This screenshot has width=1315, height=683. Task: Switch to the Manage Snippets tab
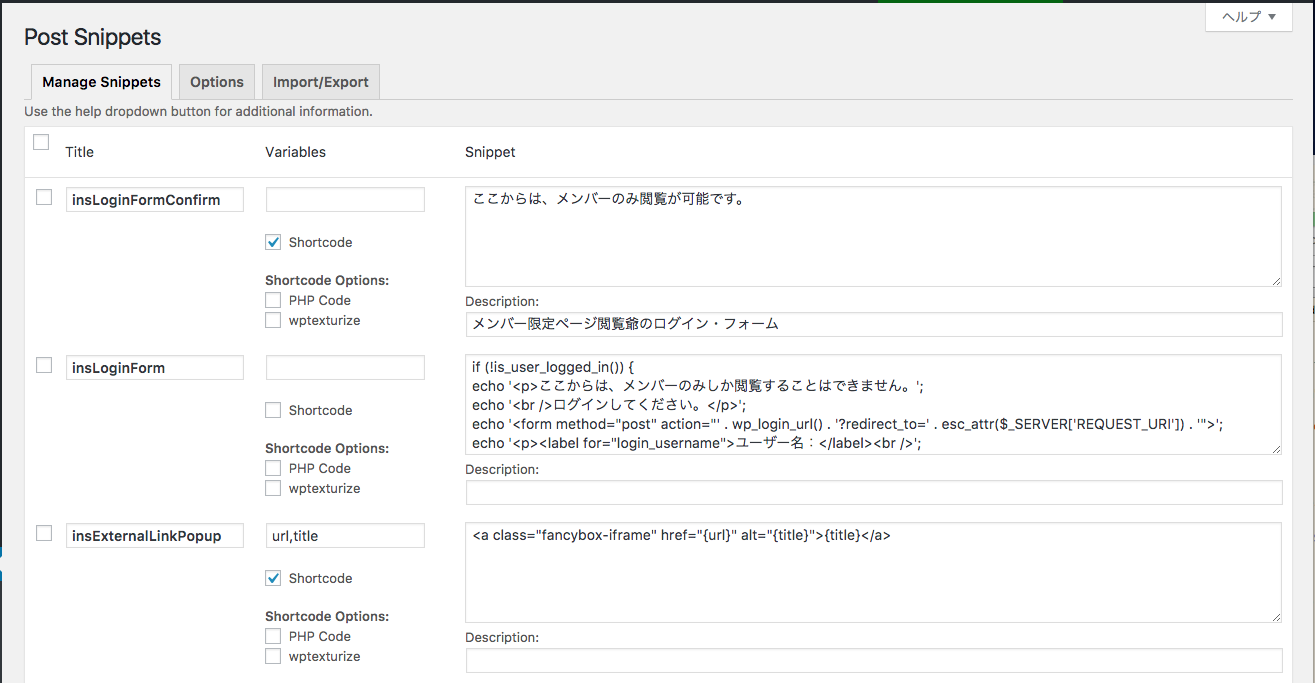[x=101, y=82]
